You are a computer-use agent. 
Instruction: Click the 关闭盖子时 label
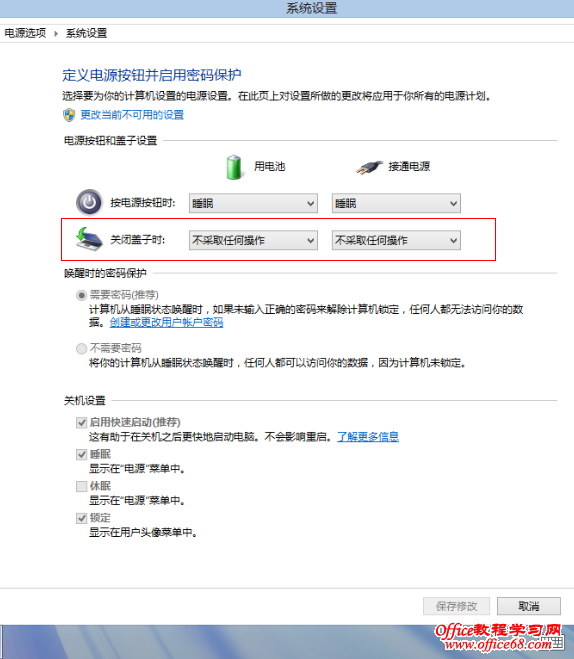click(x=138, y=240)
